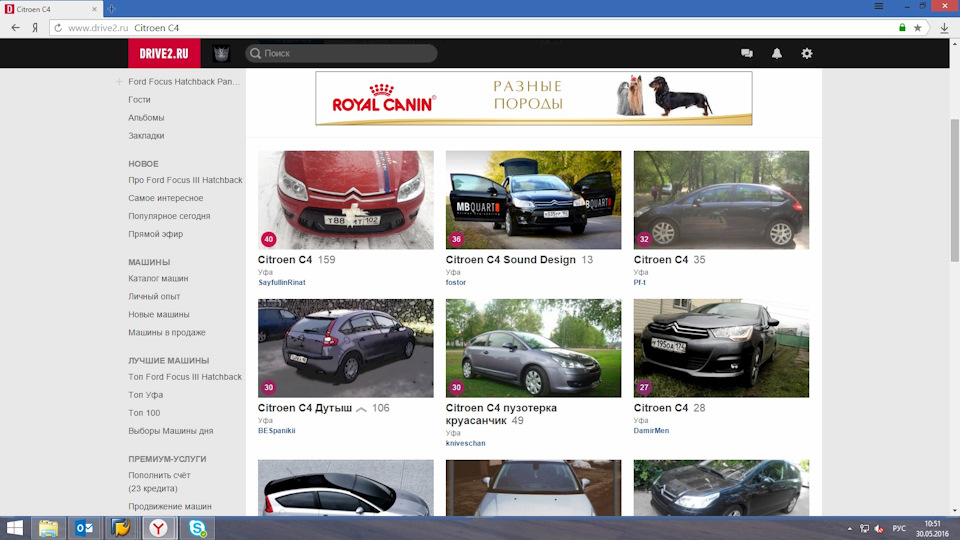The image size is (960, 540).
Task: Open BESpanikii user profile
Action: coord(277,430)
